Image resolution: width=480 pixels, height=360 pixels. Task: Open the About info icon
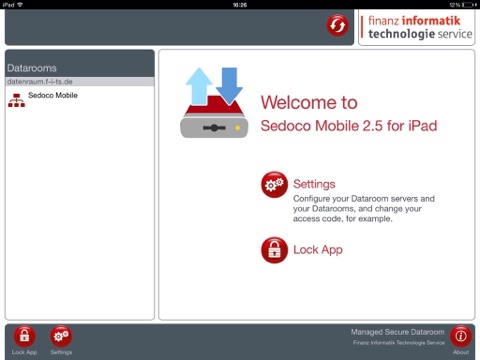click(x=461, y=336)
